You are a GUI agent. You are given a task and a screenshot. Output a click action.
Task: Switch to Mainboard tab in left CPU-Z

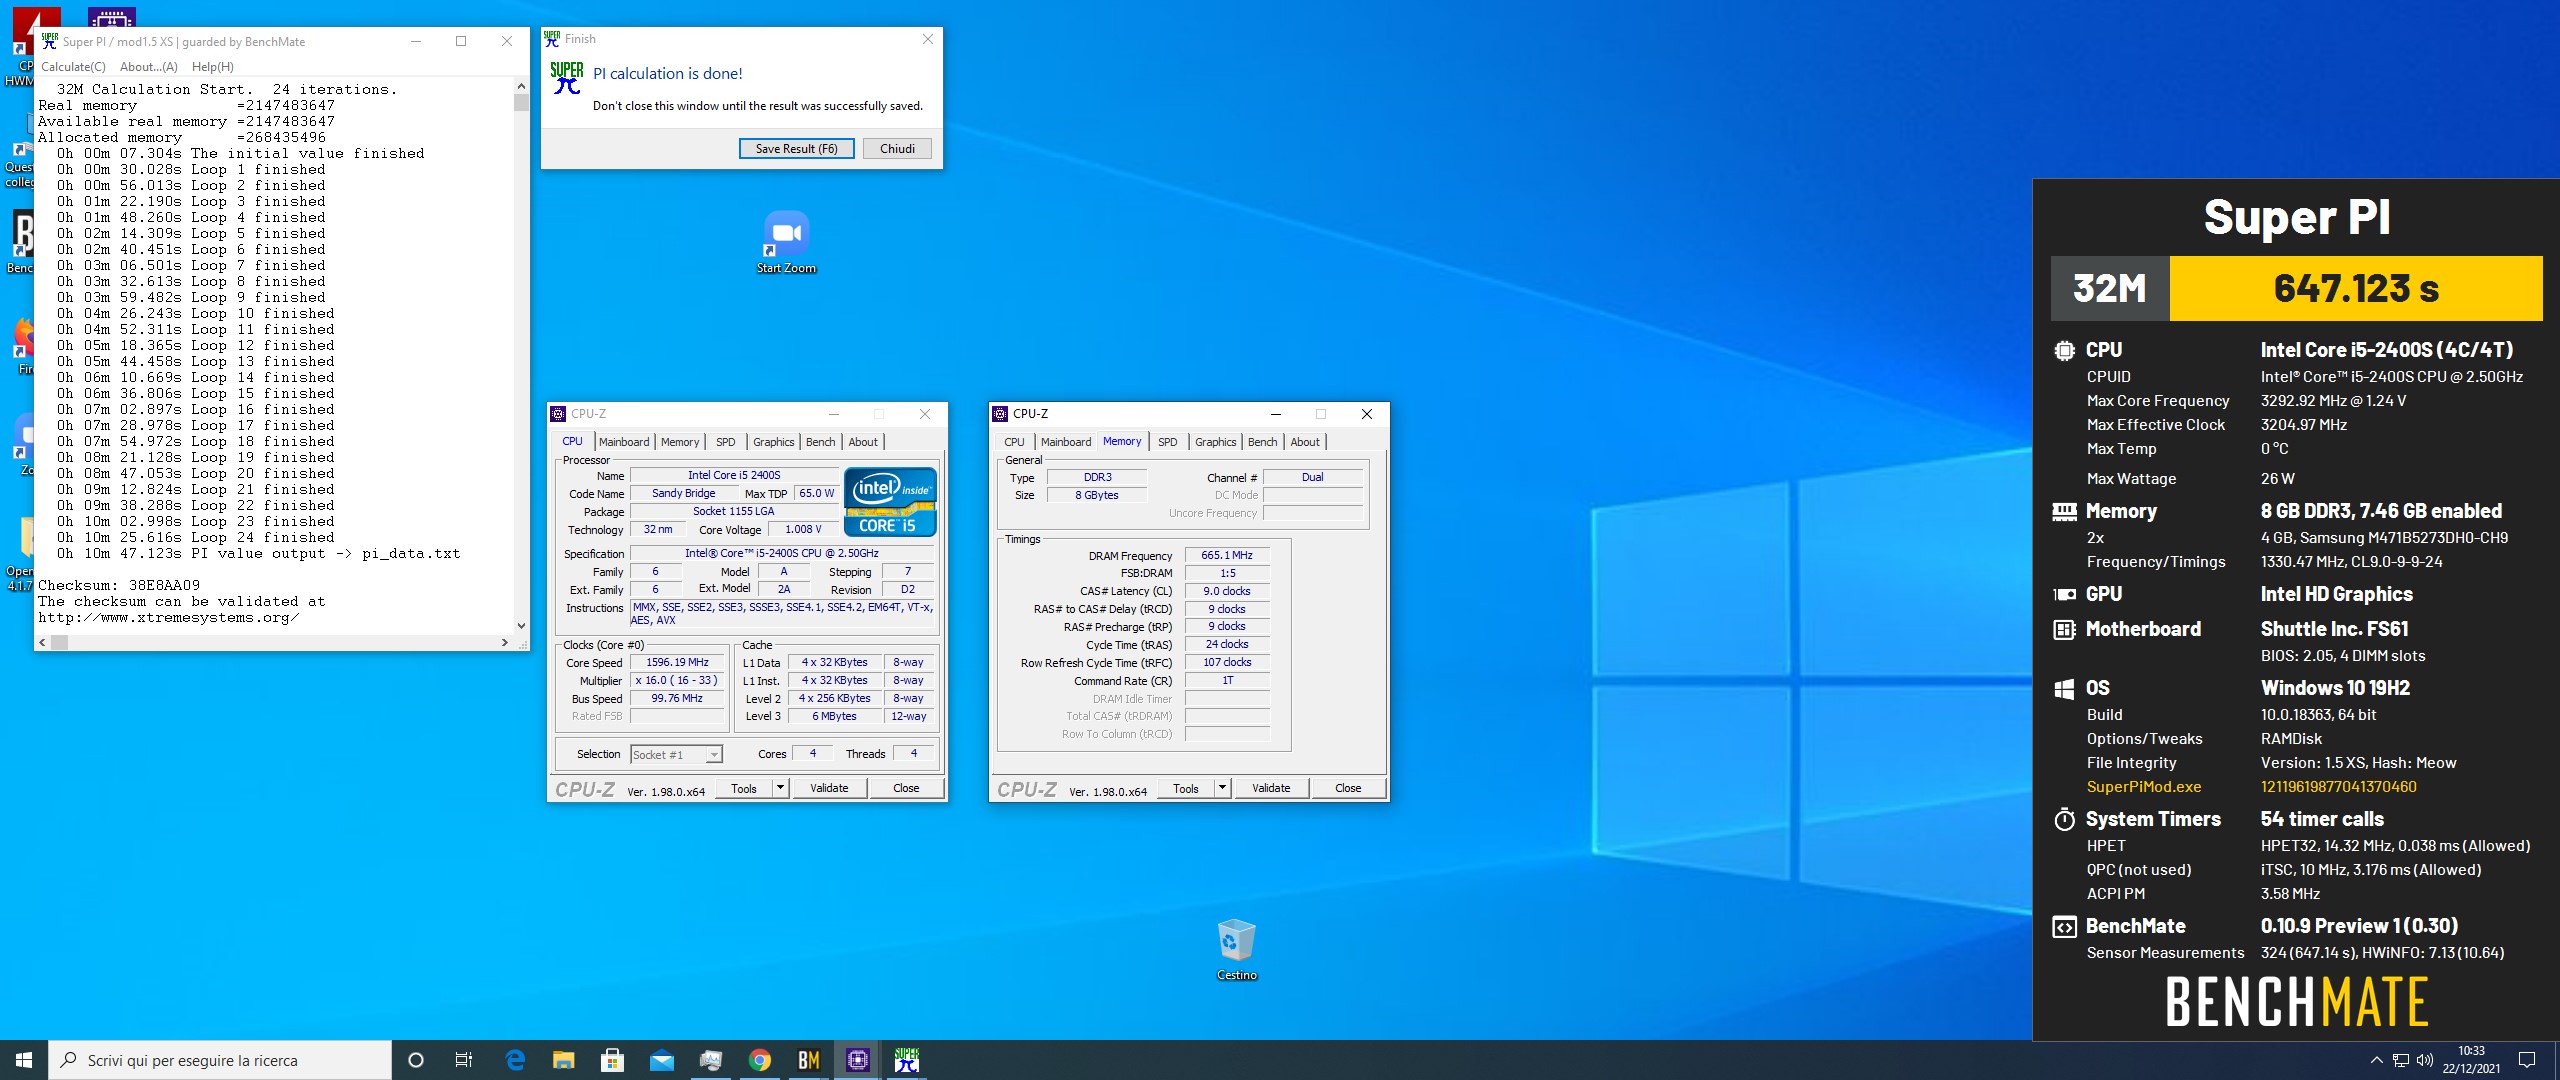pos(624,442)
